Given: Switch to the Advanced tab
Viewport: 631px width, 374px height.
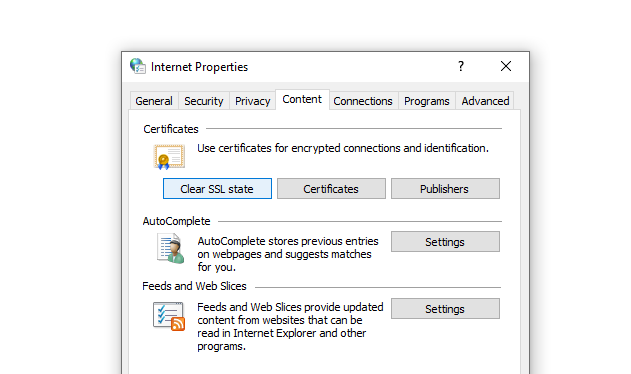Looking at the screenshot, I should [485, 101].
